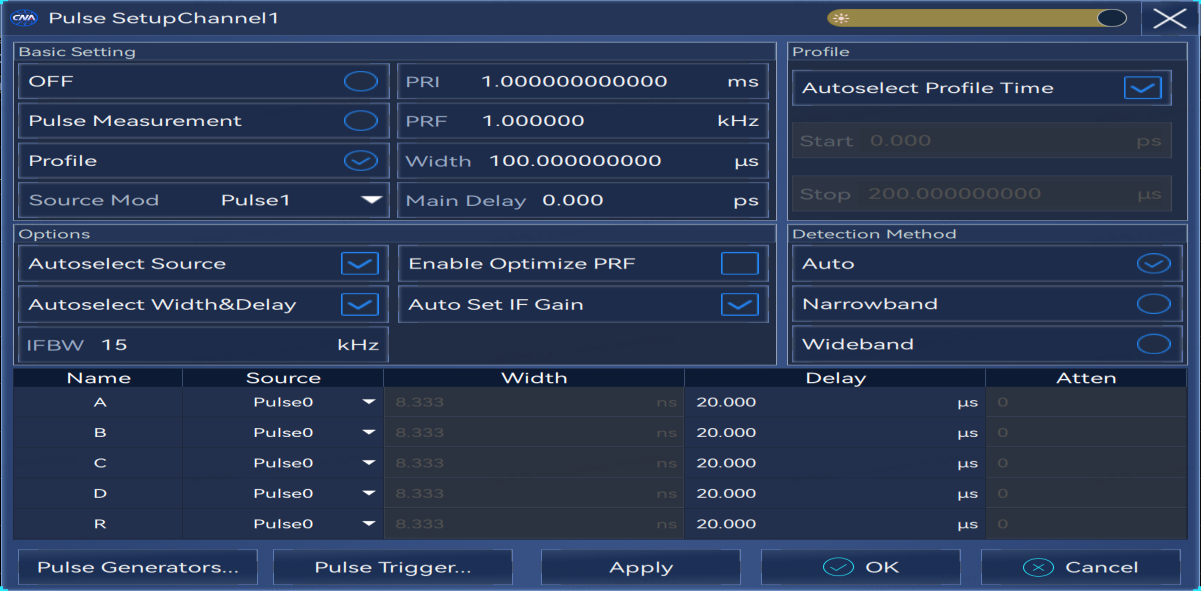Viewport: 1202px width, 596px height.
Task: Select the OFF radio button
Action: [x=361, y=81]
